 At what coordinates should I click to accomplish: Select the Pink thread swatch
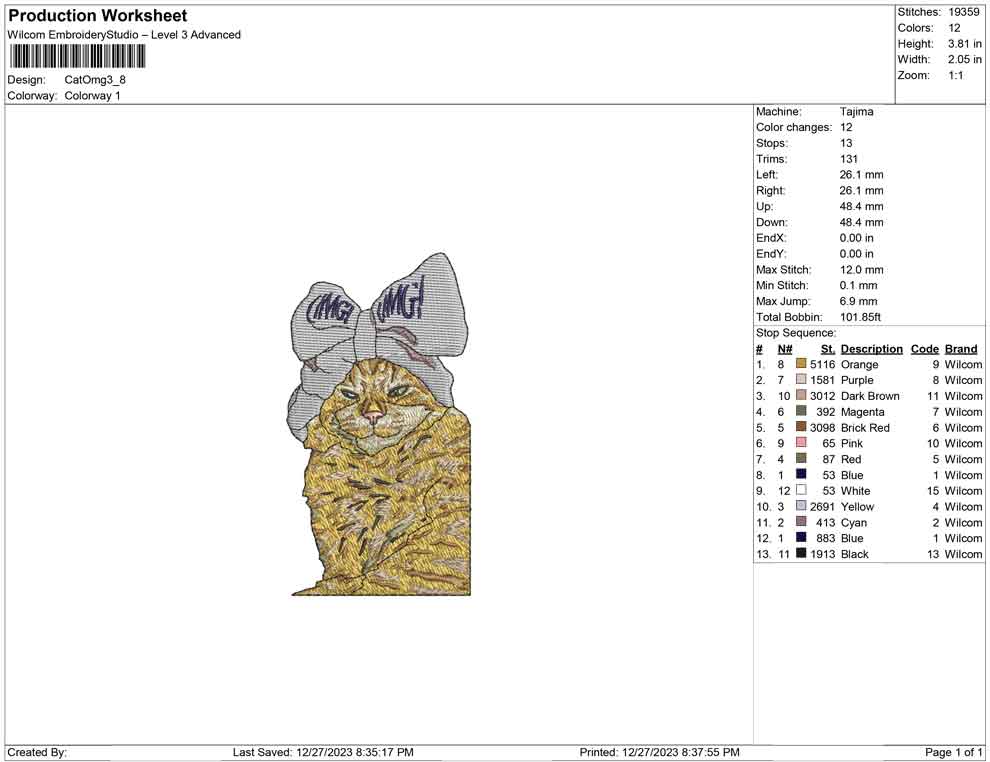click(799, 443)
